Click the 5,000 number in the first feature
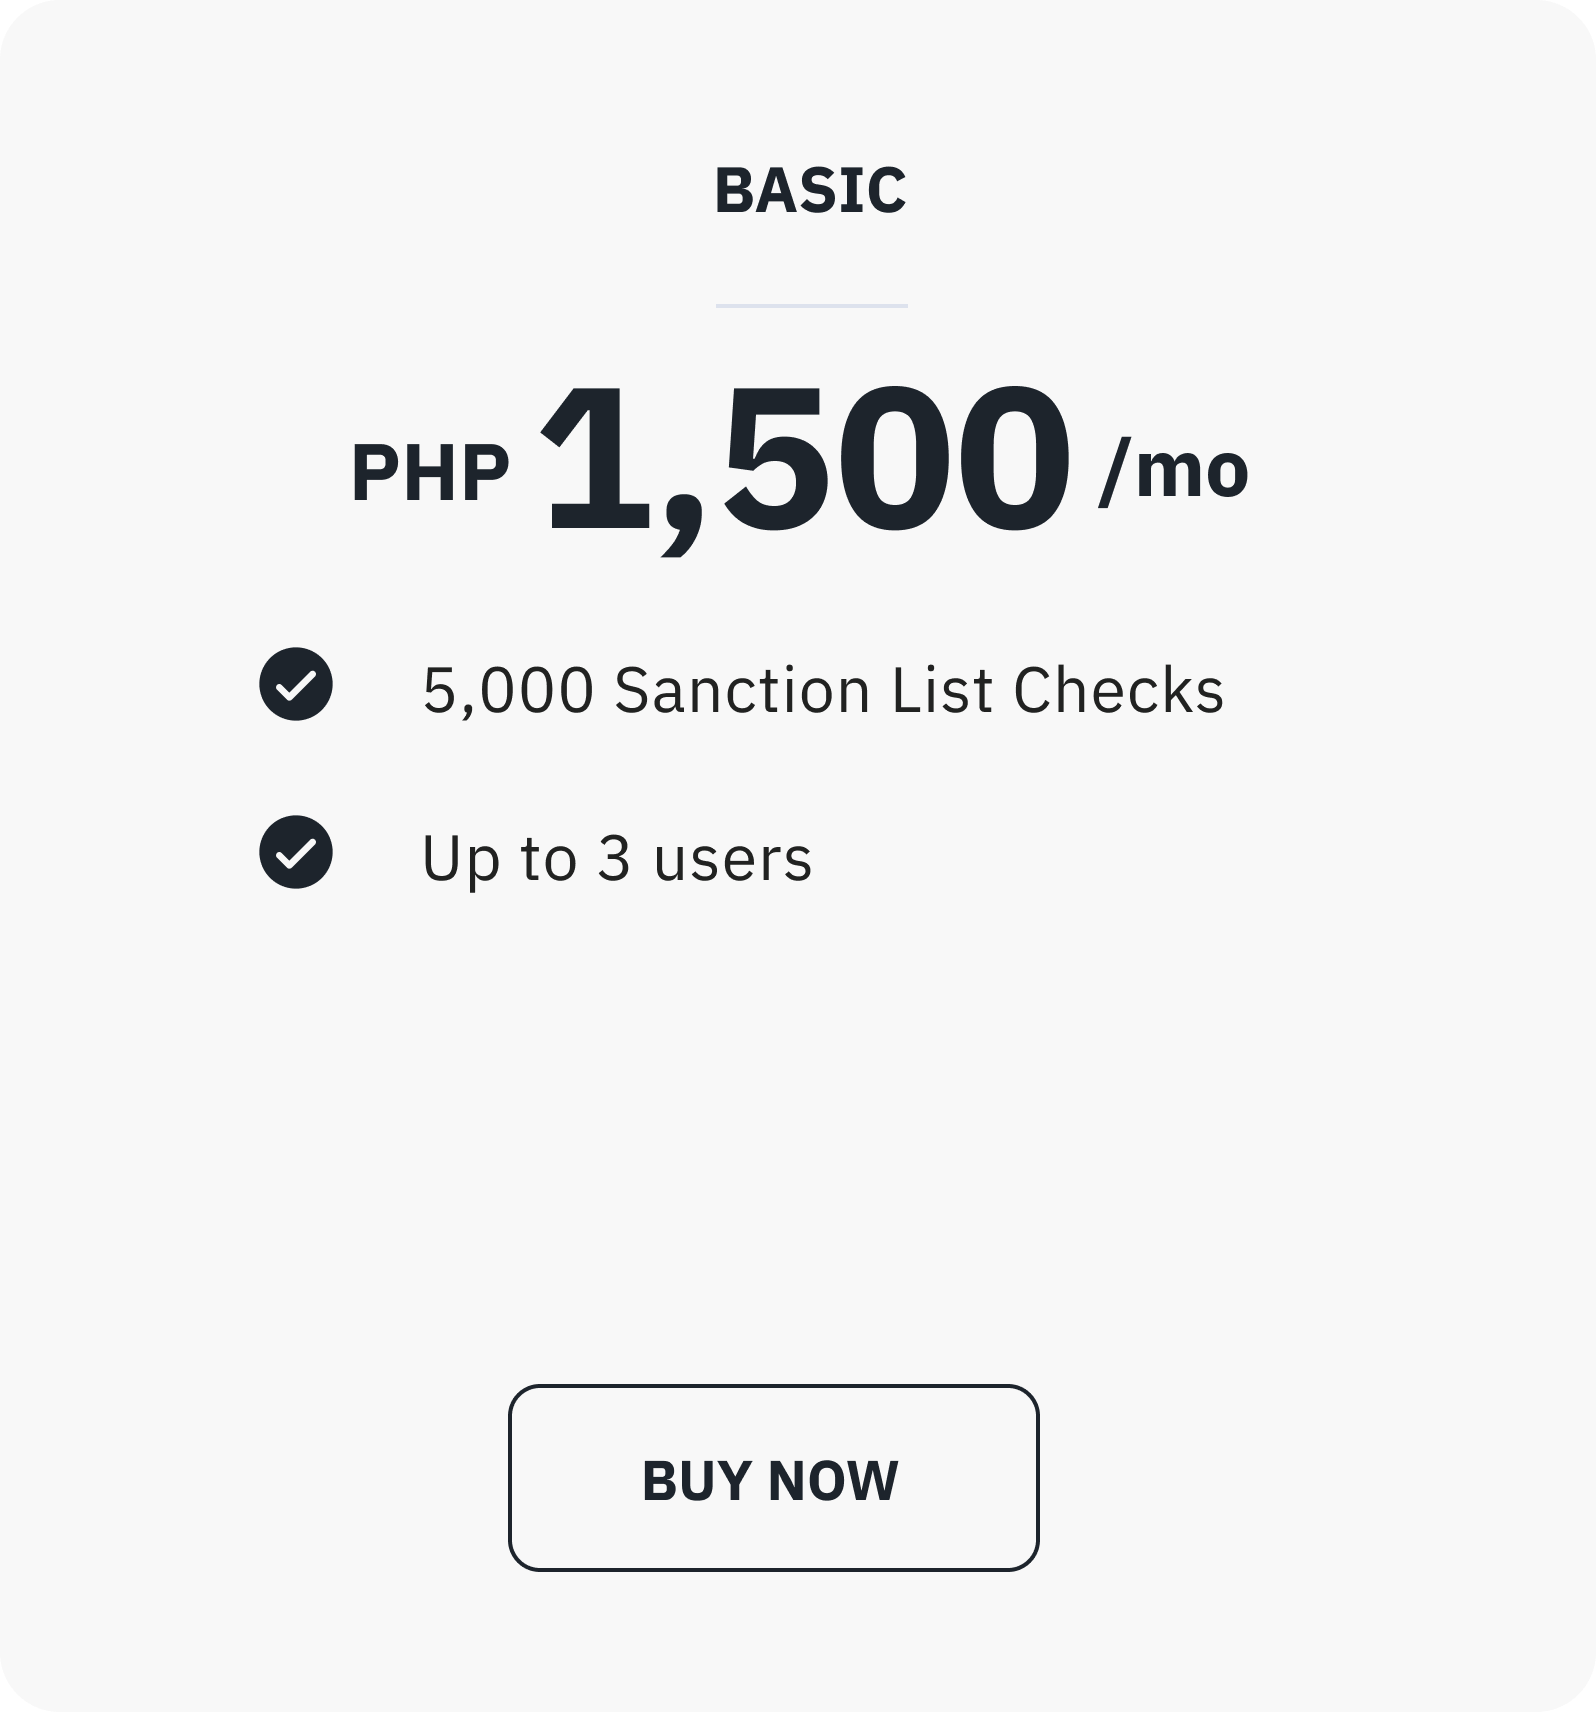The height and width of the screenshot is (1712, 1596). (x=508, y=691)
